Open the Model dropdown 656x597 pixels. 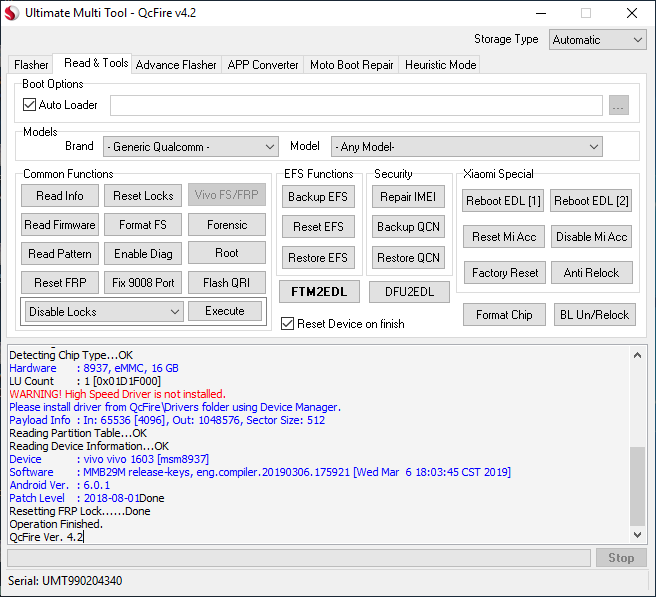tap(466, 147)
